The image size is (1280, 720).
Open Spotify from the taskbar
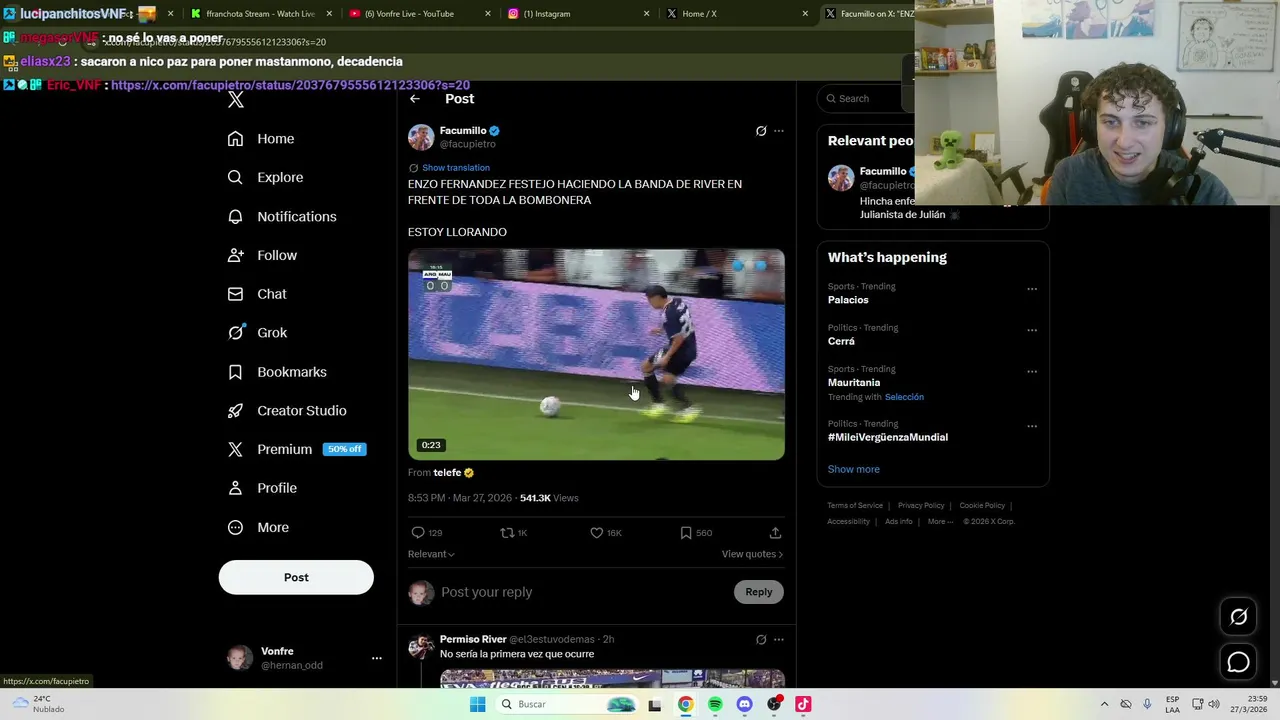tap(715, 704)
